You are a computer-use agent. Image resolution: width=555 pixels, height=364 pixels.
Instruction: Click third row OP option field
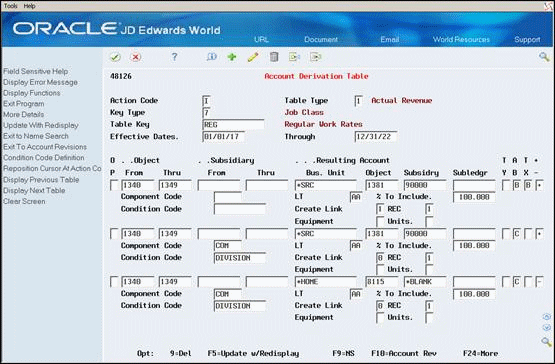click(114, 282)
